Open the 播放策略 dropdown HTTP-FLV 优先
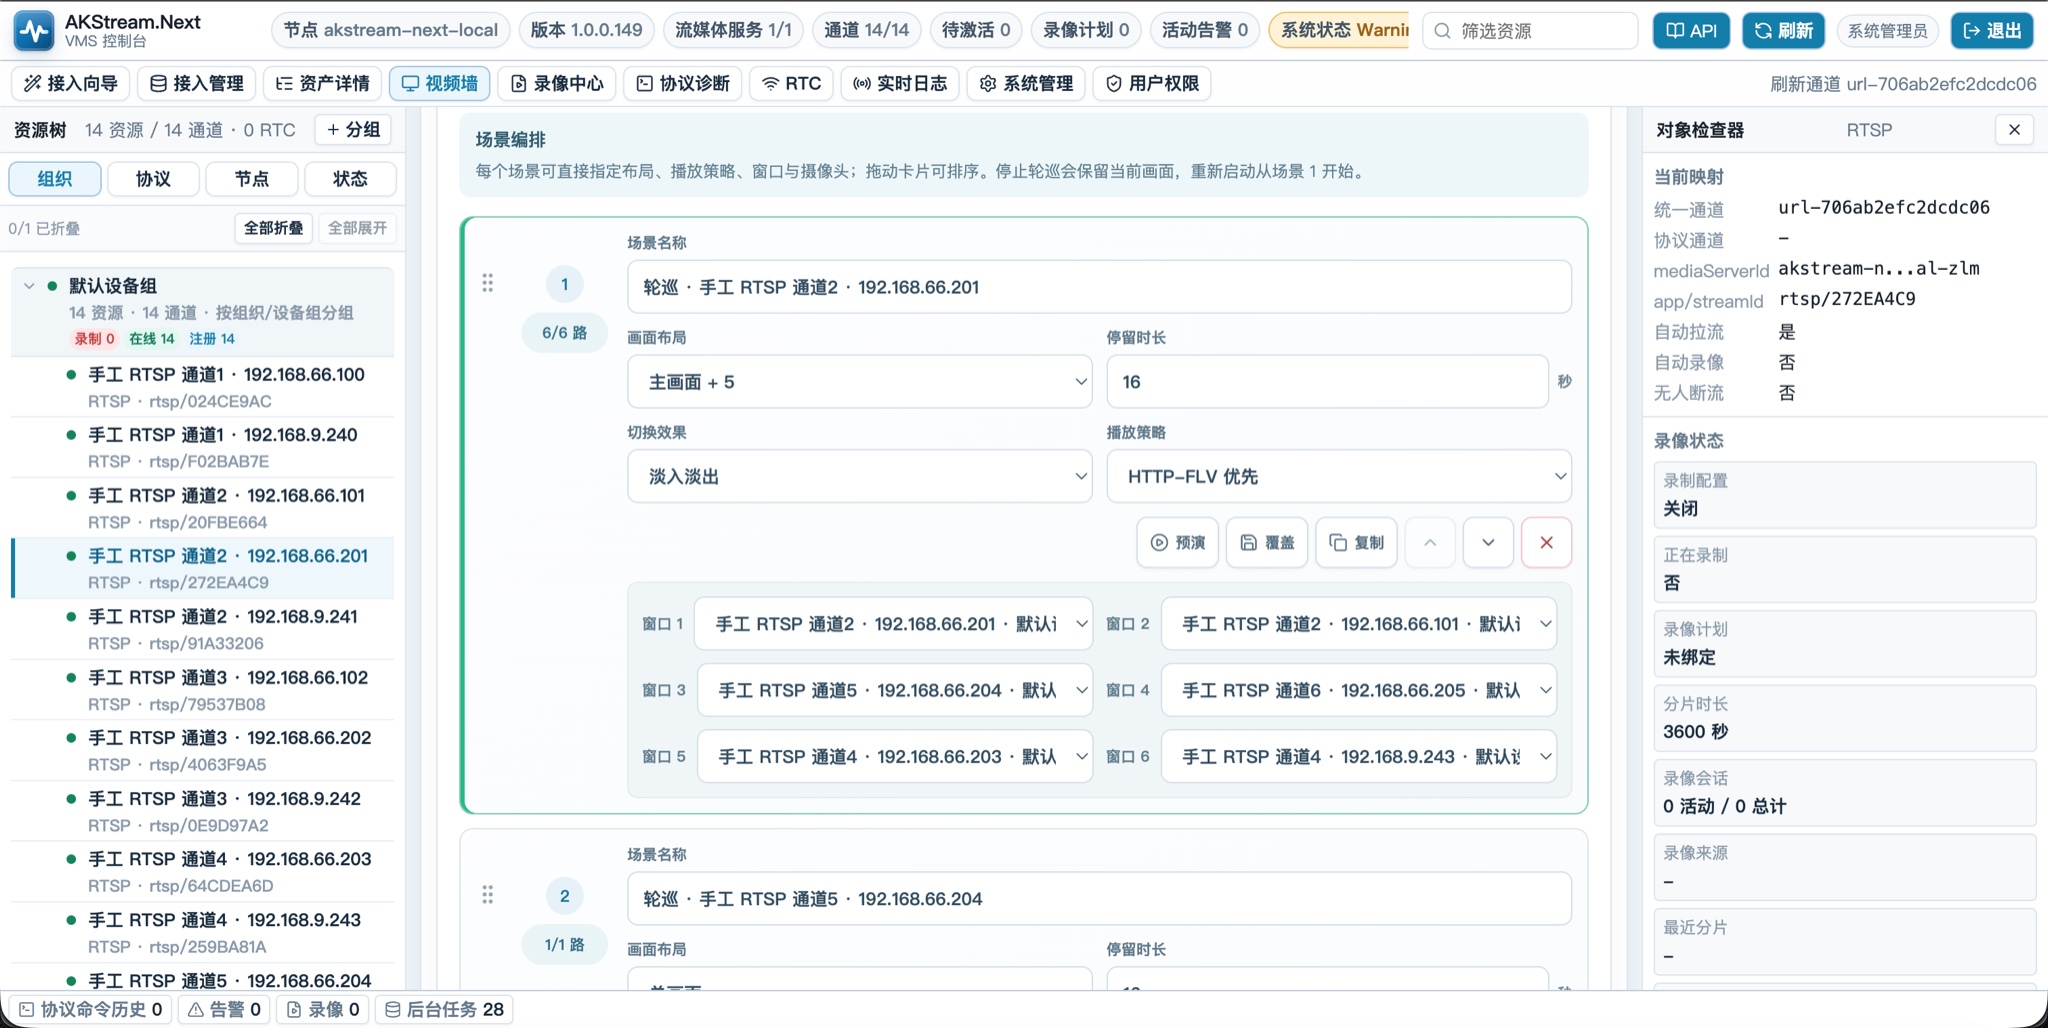 click(1339, 477)
